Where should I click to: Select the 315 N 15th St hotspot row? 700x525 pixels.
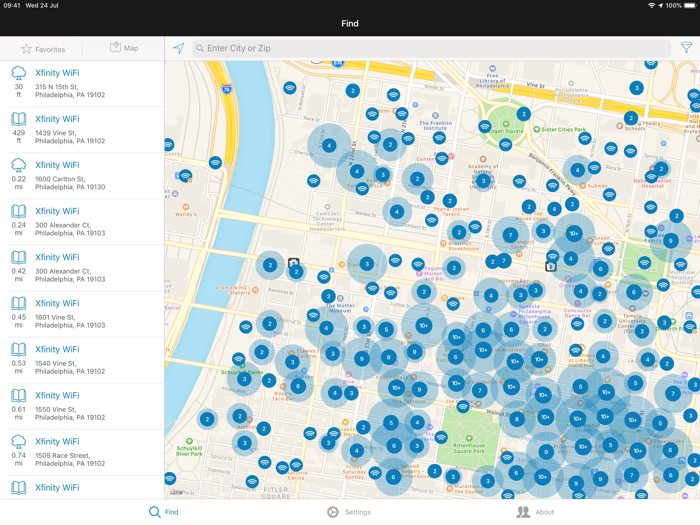click(x=82, y=84)
